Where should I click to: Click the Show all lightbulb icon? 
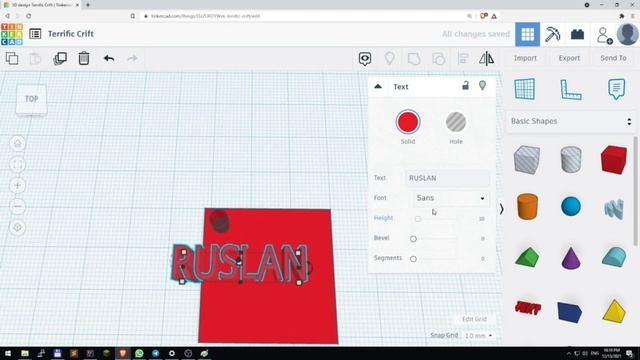tap(389, 58)
